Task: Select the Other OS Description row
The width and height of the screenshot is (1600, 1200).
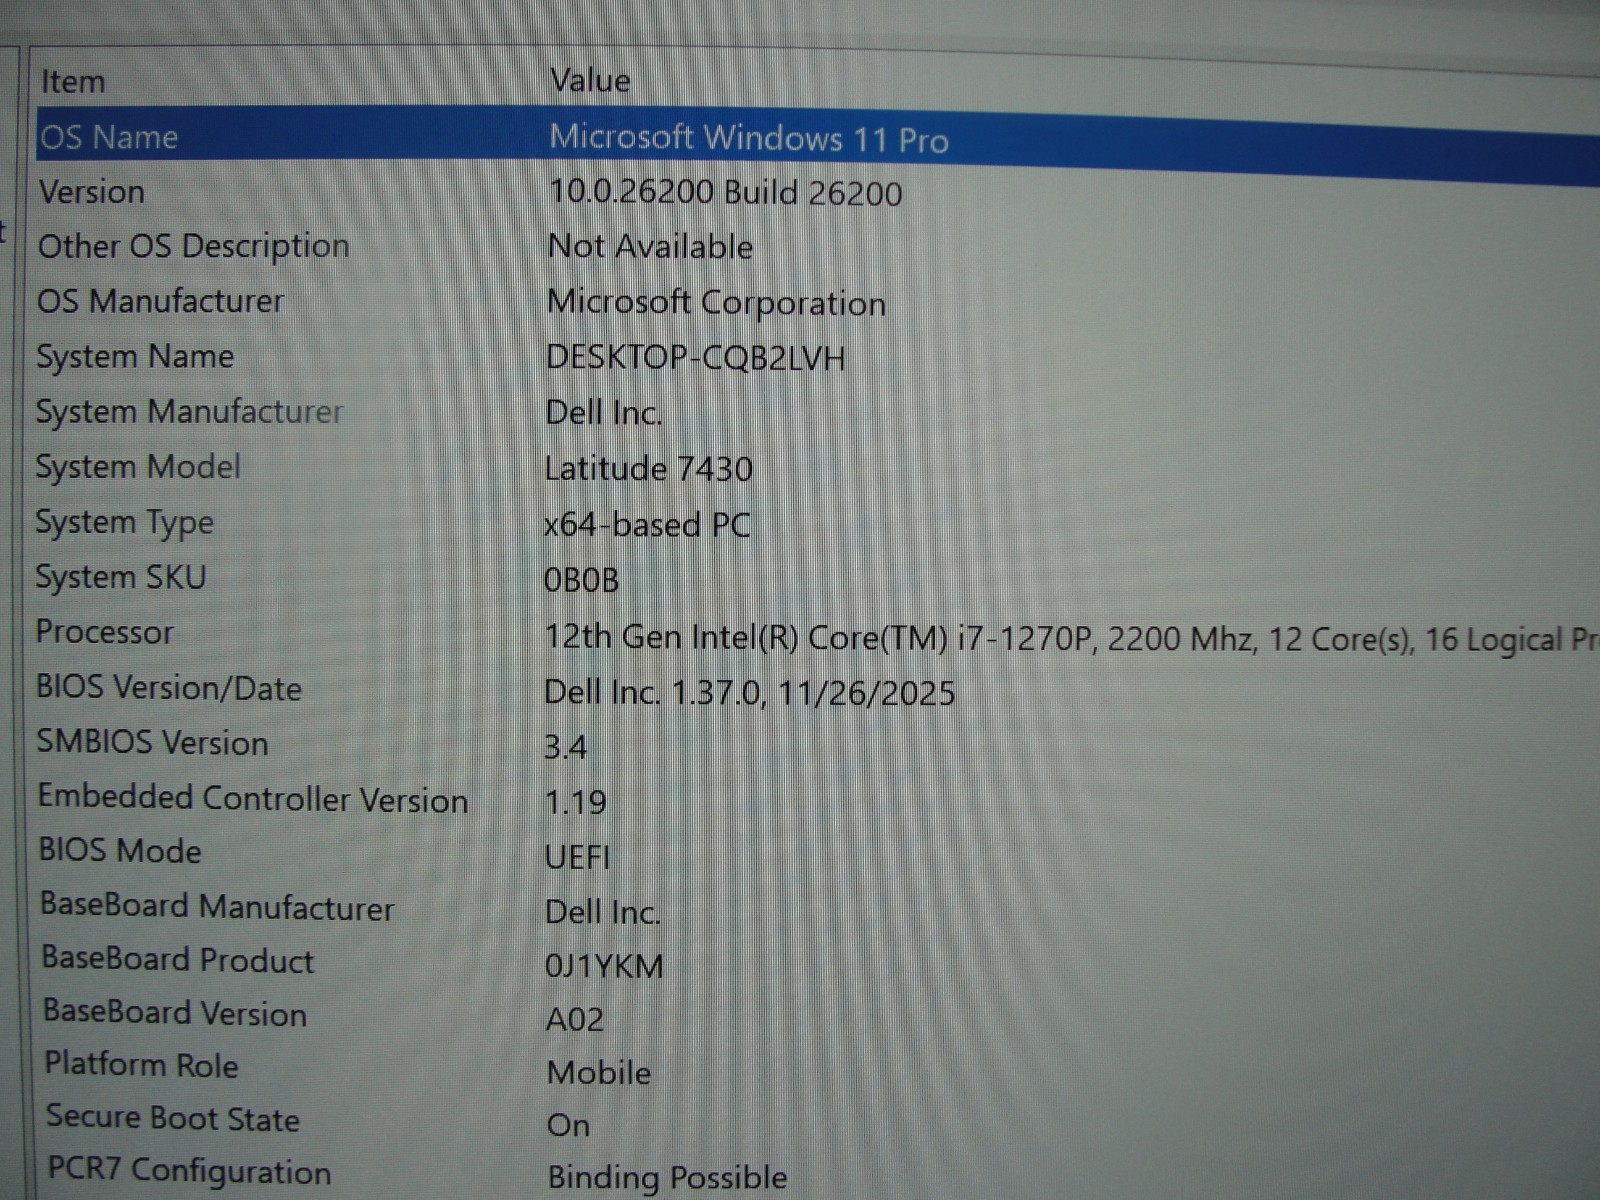Action: (x=193, y=247)
